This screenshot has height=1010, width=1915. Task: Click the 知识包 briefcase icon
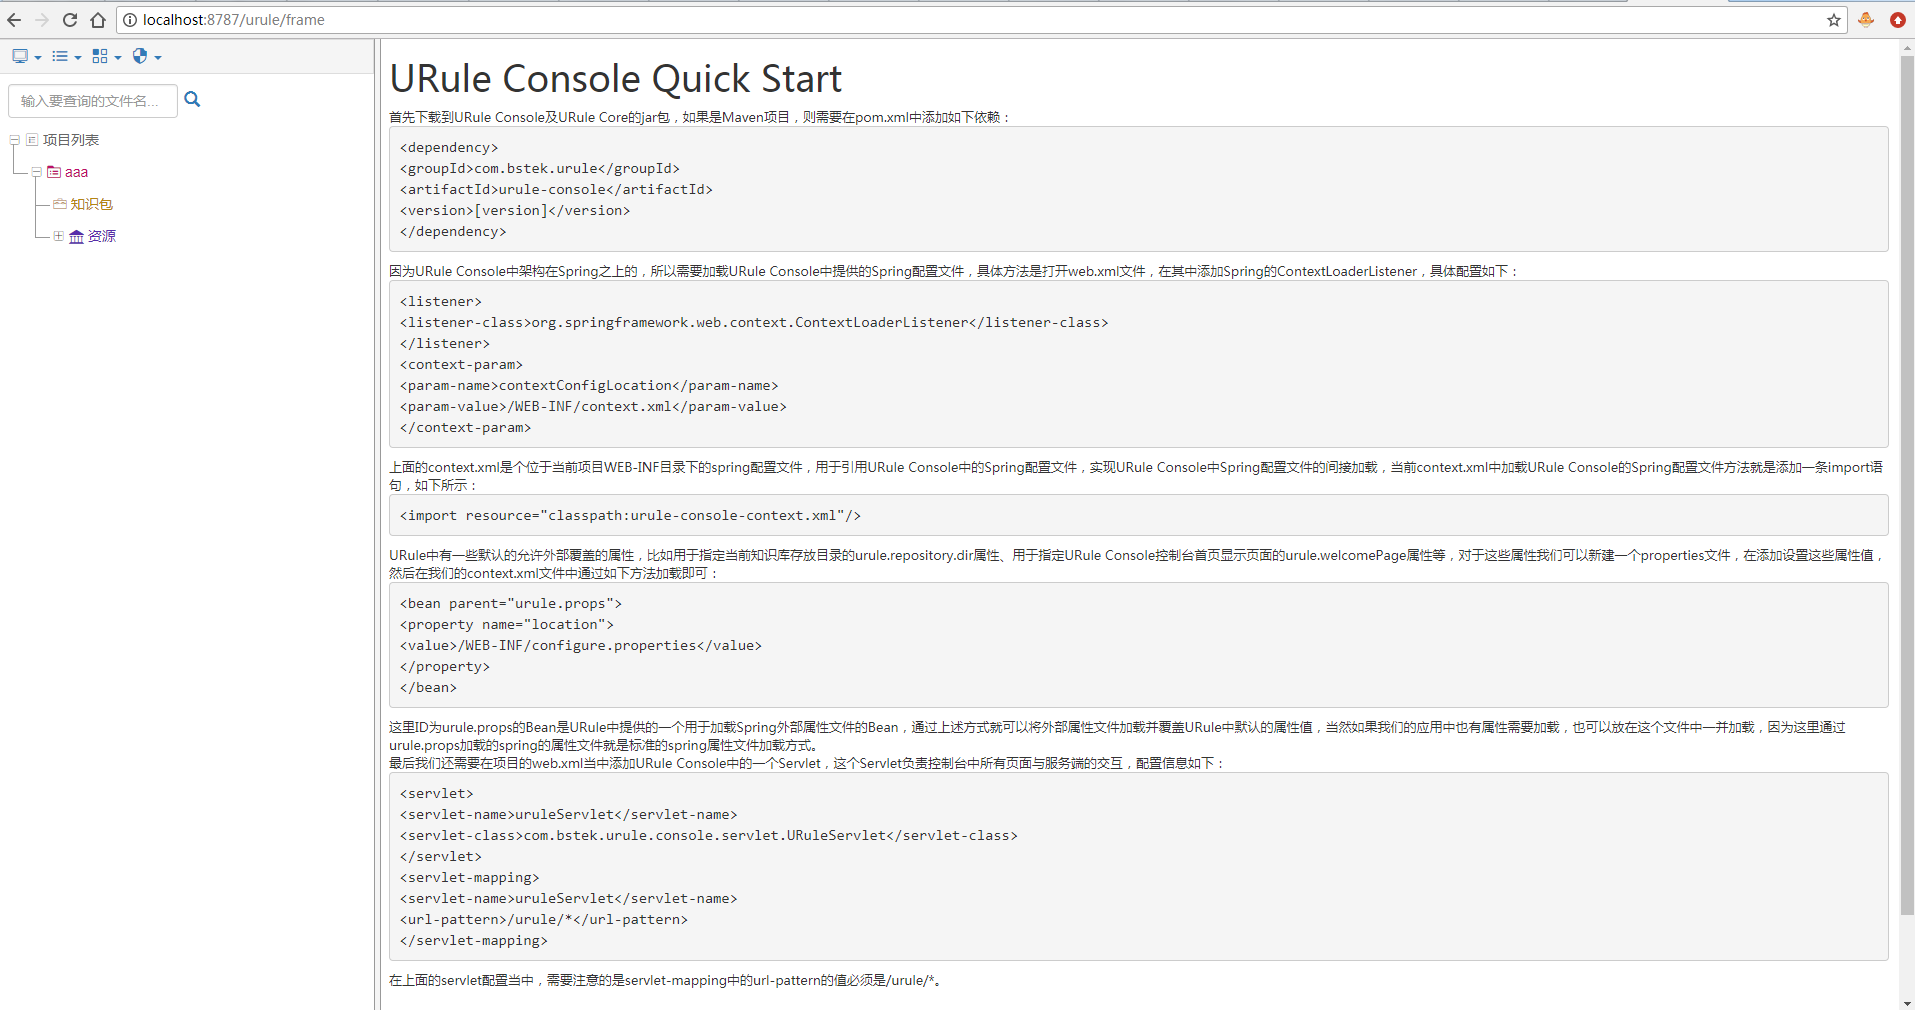pos(60,204)
